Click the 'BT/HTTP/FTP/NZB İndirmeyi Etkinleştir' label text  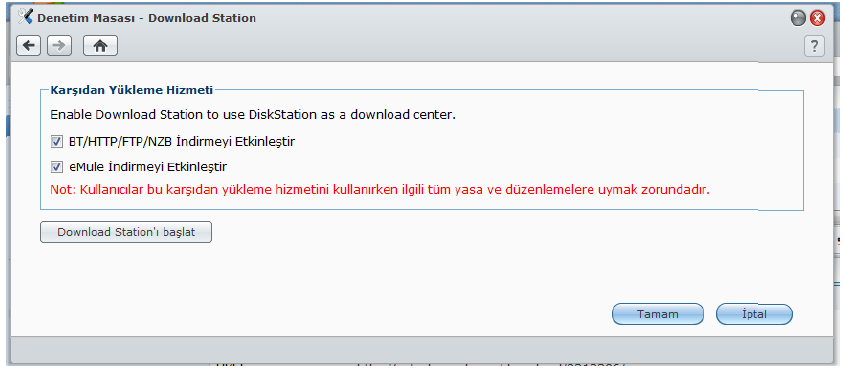[x=182, y=142]
